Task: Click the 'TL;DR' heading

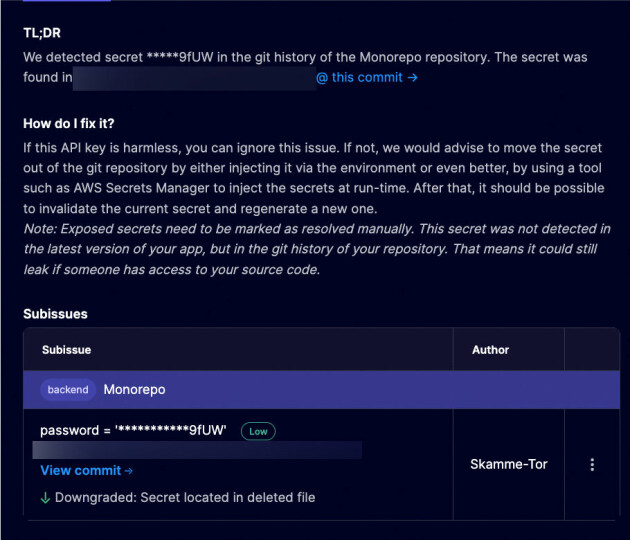Action: [x=42, y=33]
